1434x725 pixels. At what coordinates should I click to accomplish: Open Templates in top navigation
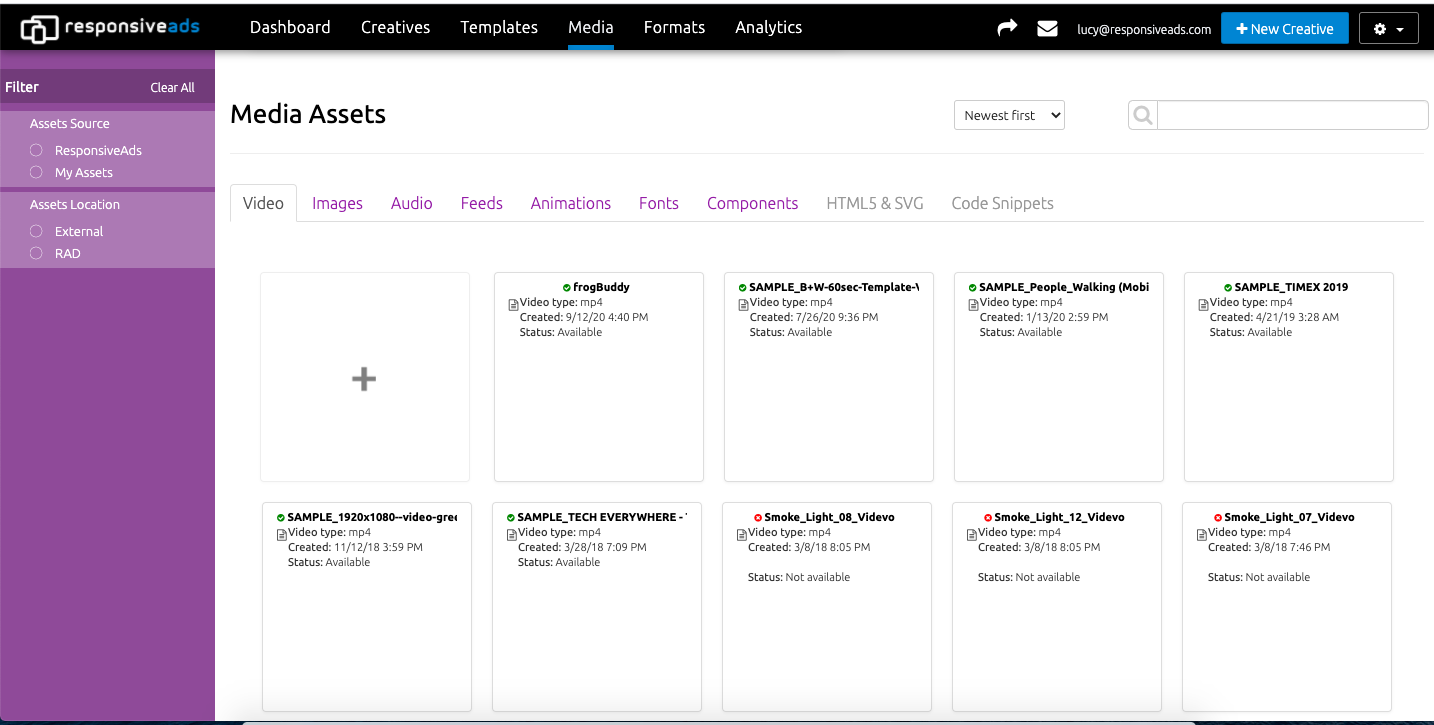(x=499, y=28)
